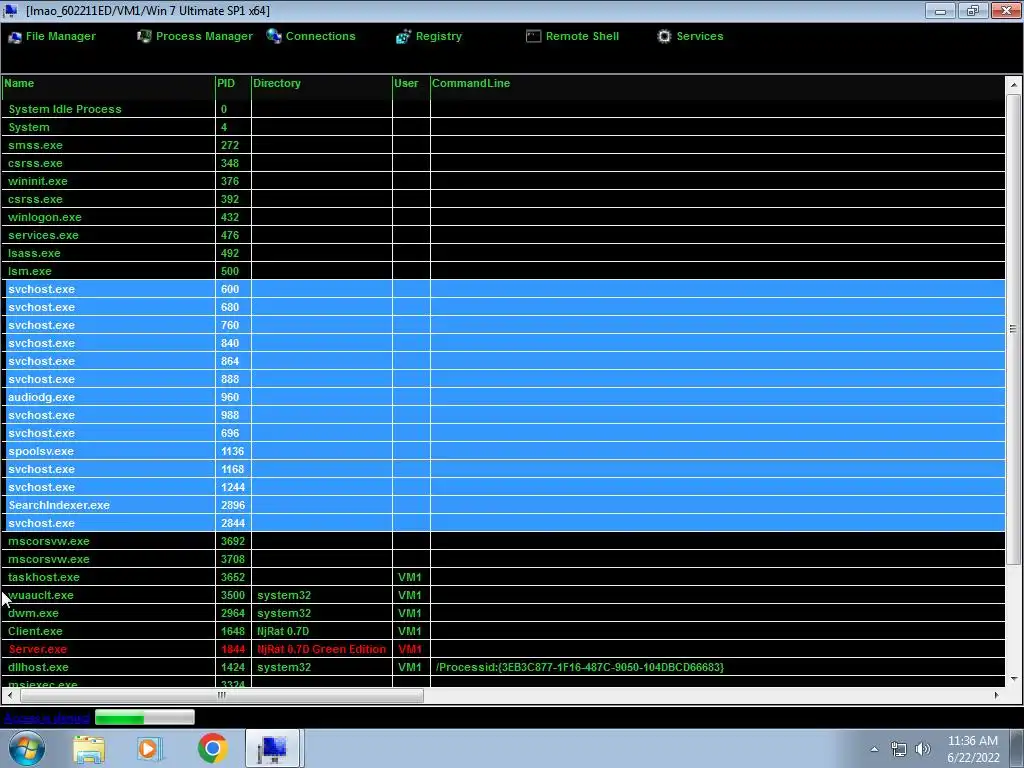The width and height of the screenshot is (1024, 768).
Task: Select the winlogon.exe process row
Action: (503, 217)
